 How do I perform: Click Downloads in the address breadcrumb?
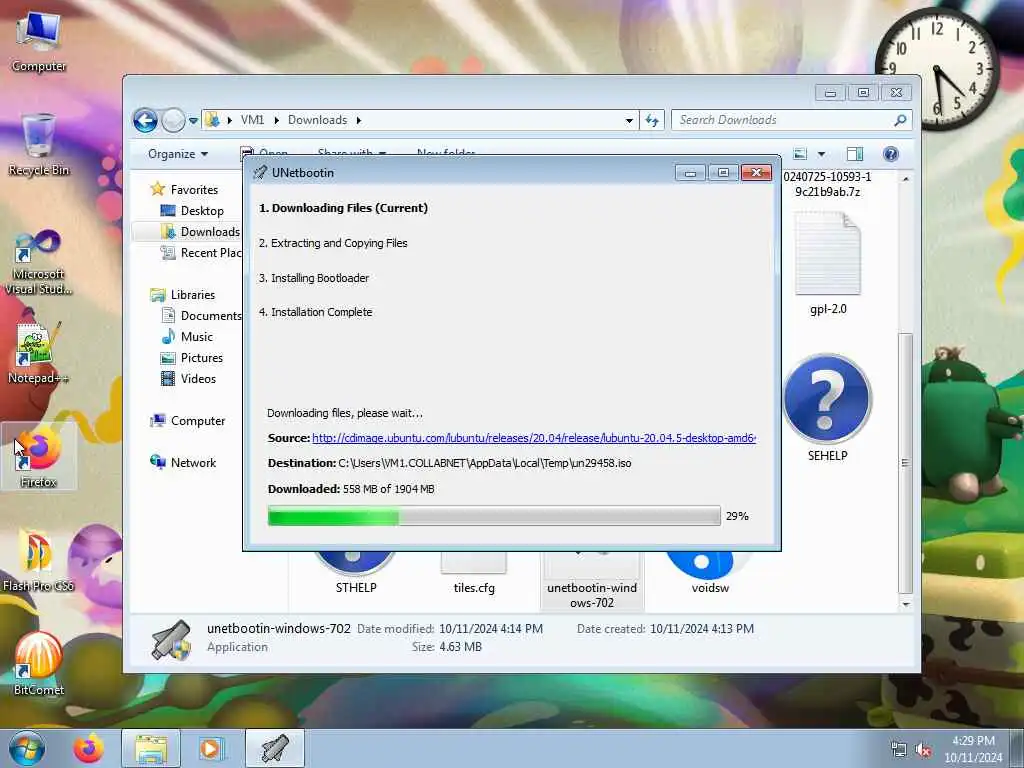coord(317,120)
